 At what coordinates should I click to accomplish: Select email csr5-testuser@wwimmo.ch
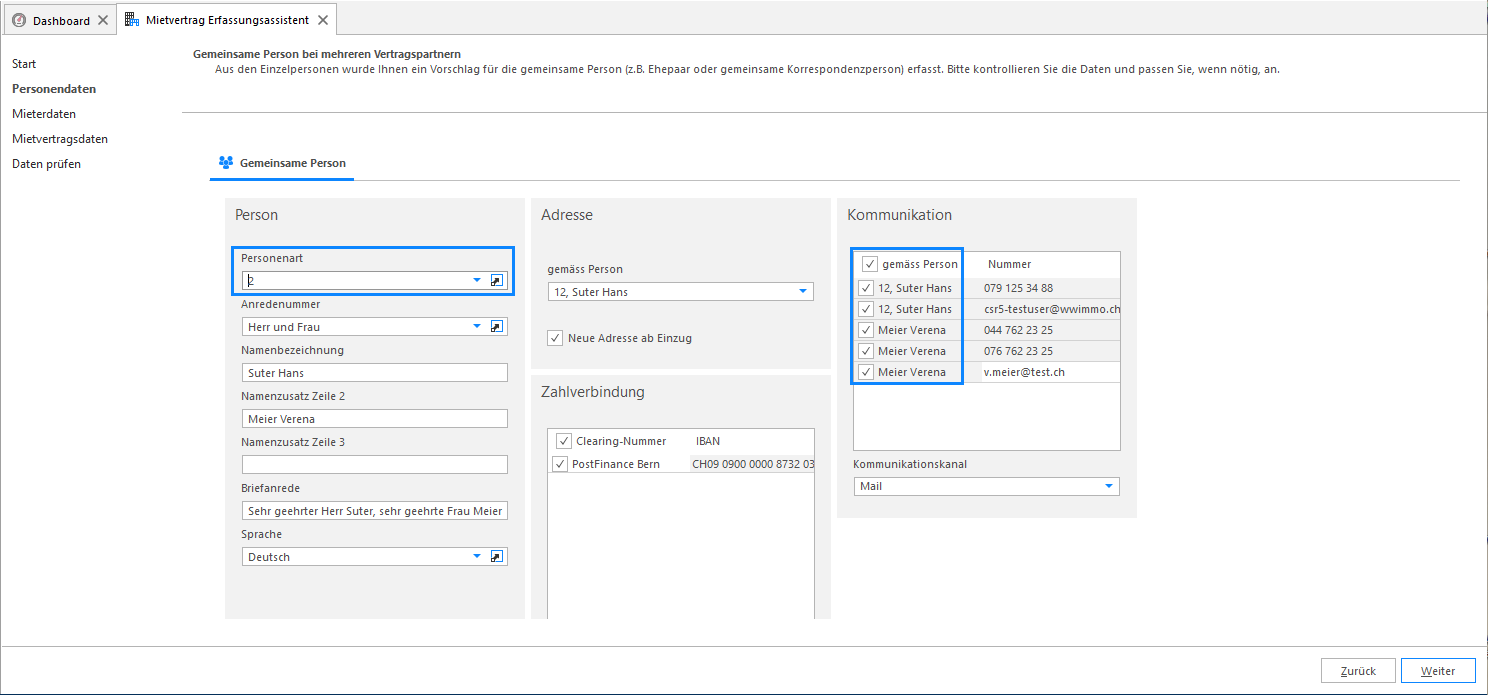[1052, 309]
